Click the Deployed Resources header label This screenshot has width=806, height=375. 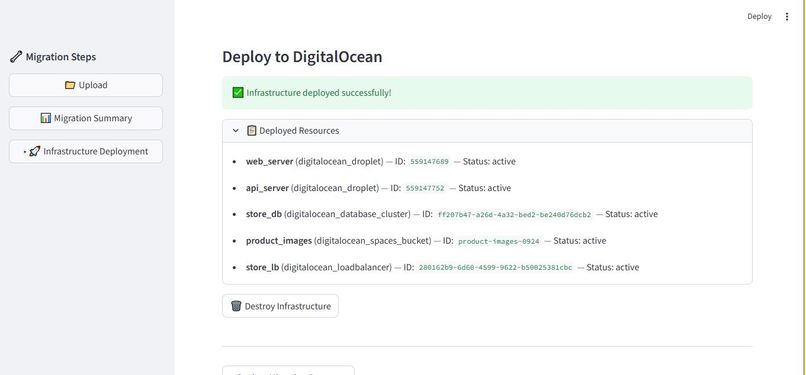click(299, 130)
